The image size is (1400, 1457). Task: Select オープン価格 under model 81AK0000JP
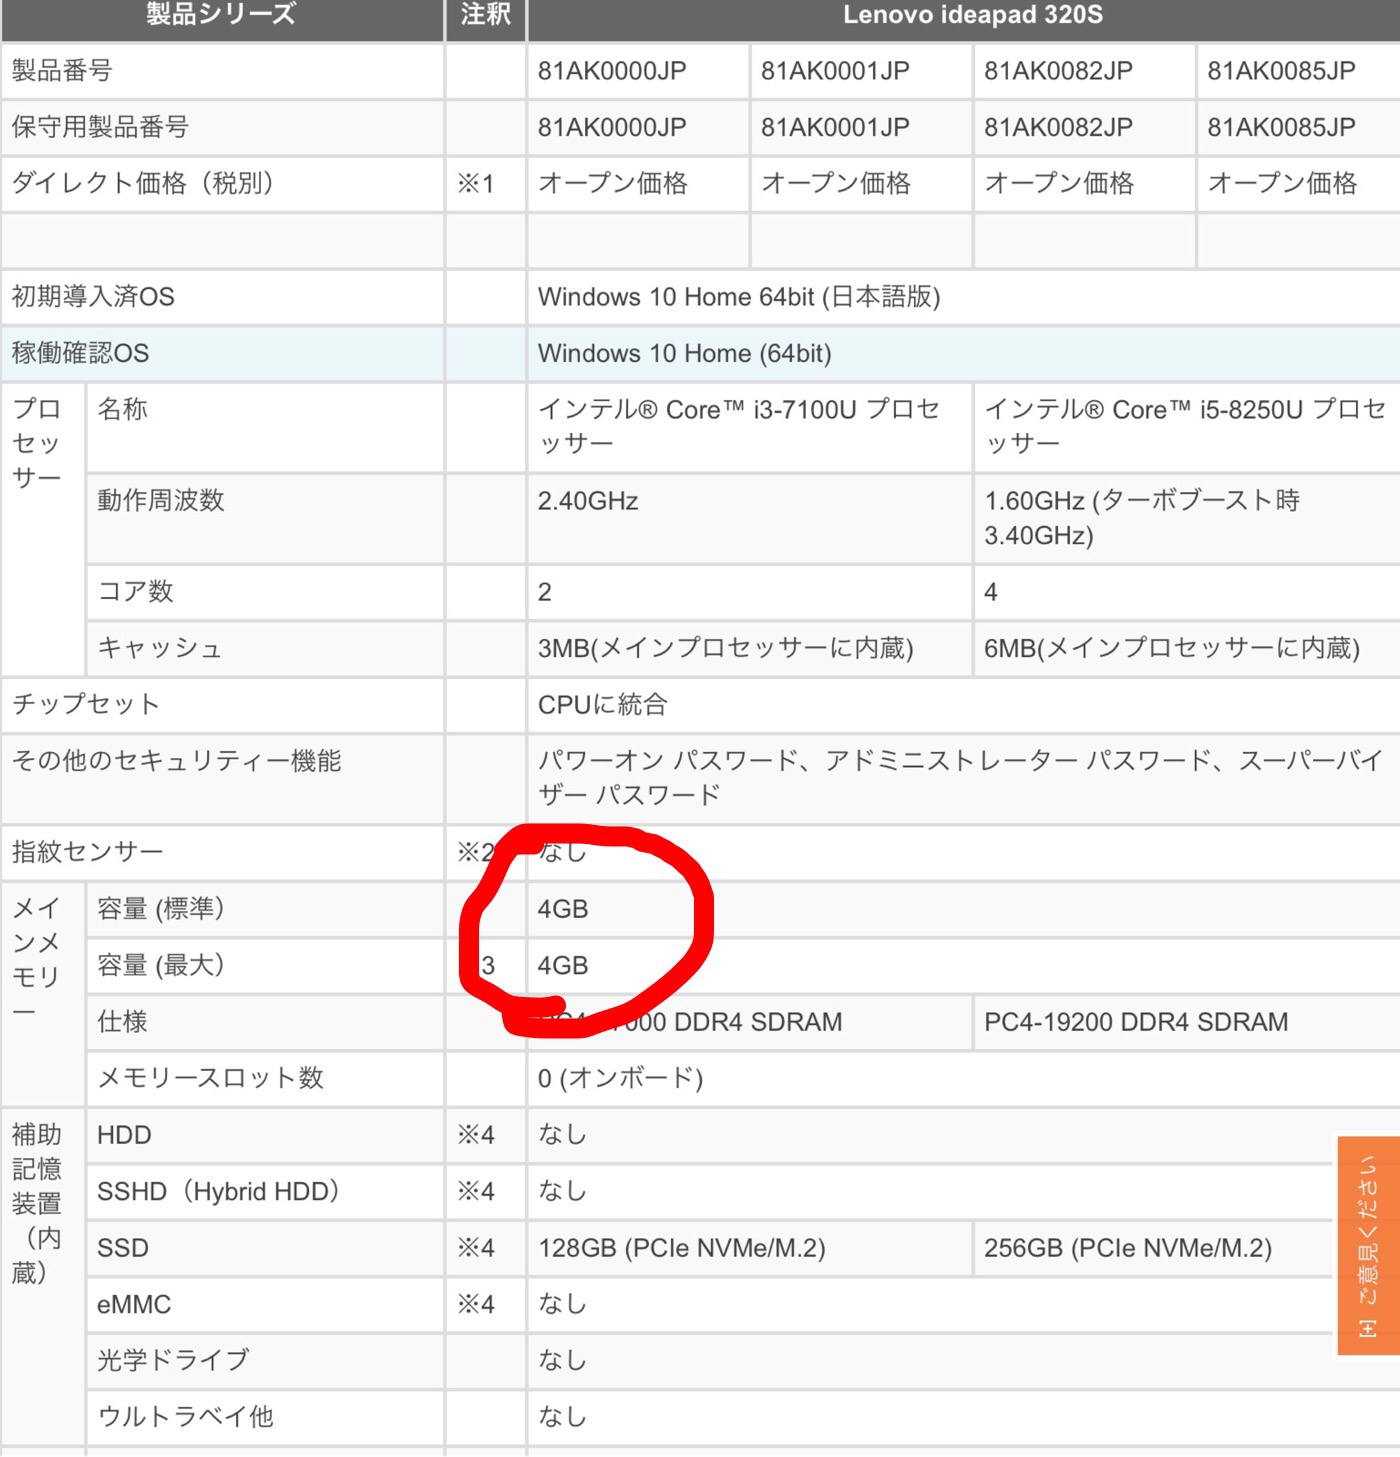click(x=613, y=183)
